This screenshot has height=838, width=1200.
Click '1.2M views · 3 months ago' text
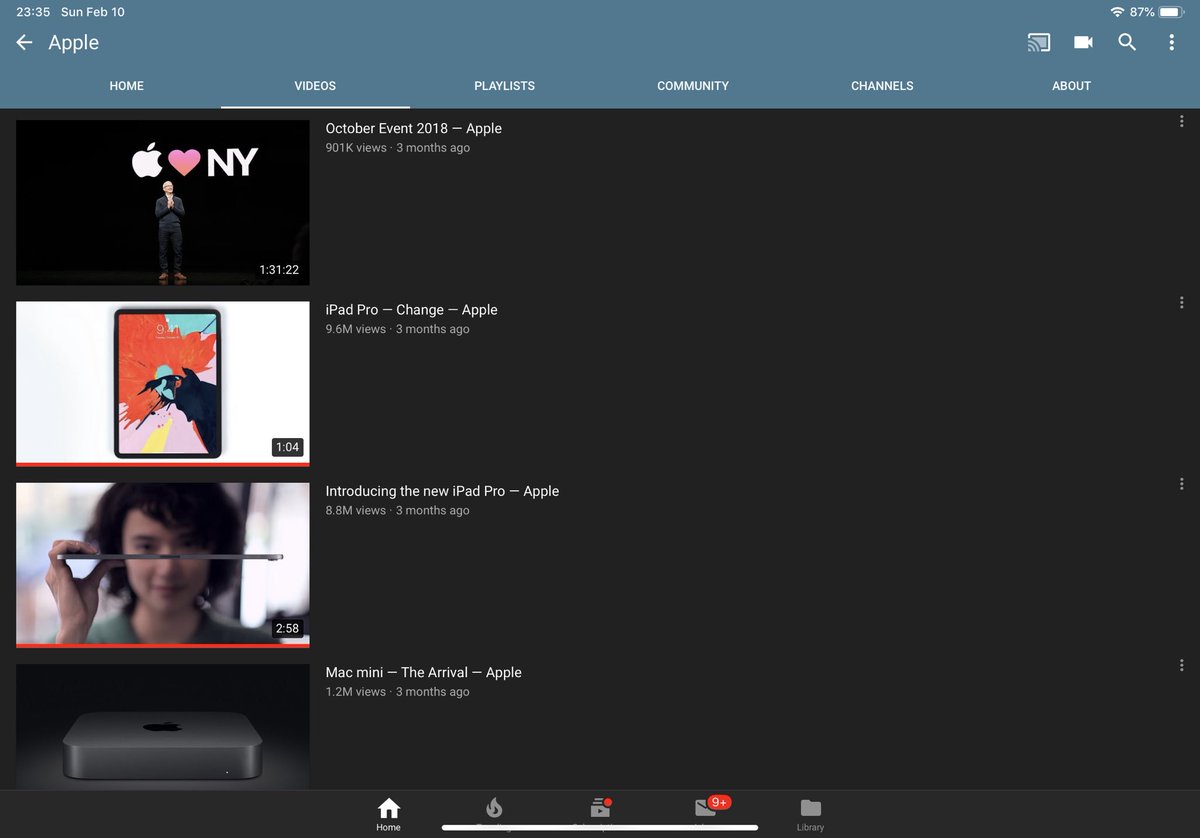[x=398, y=692]
